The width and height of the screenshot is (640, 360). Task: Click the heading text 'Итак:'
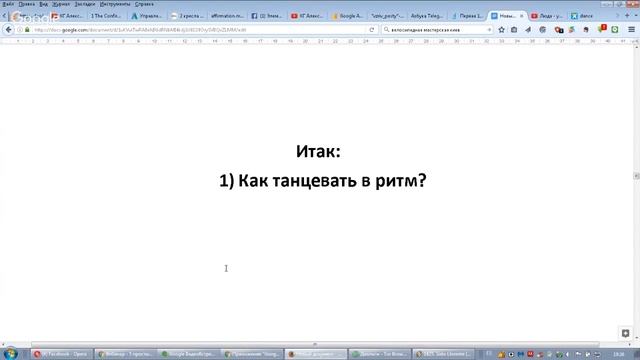[x=318, y=151]
